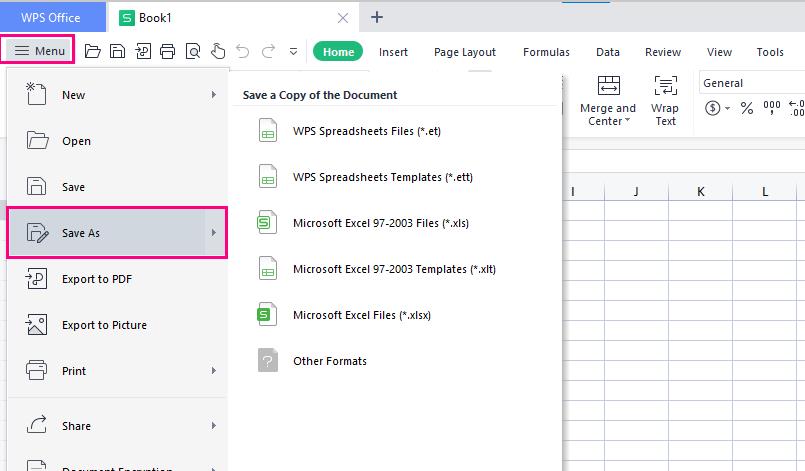Click the Print toolbar icon
805x471 pixels.
click(167, 51)
